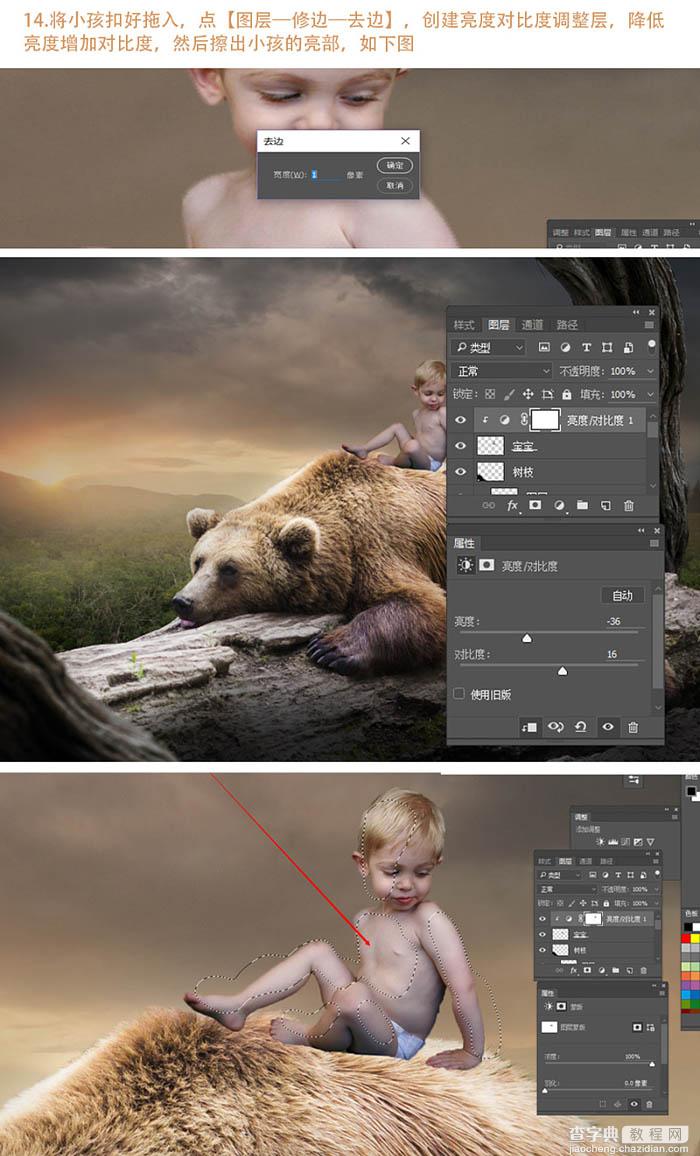Select brightness/contrast sun icon in larger 属性 panel
Viewport: 700px width, 1156px height.
(465, 565)
